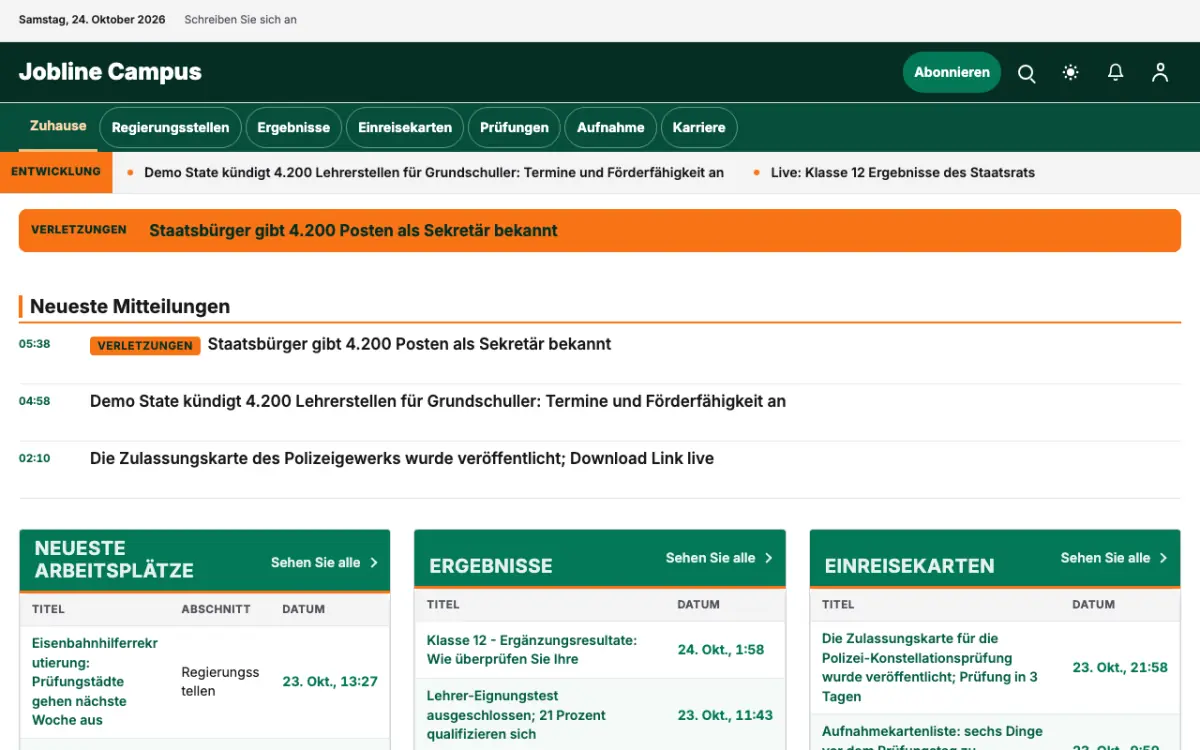The image size is (1200, 750).
Task: Click 'Neueste Mitteilungen' heading
Action: tap(130, 307)
